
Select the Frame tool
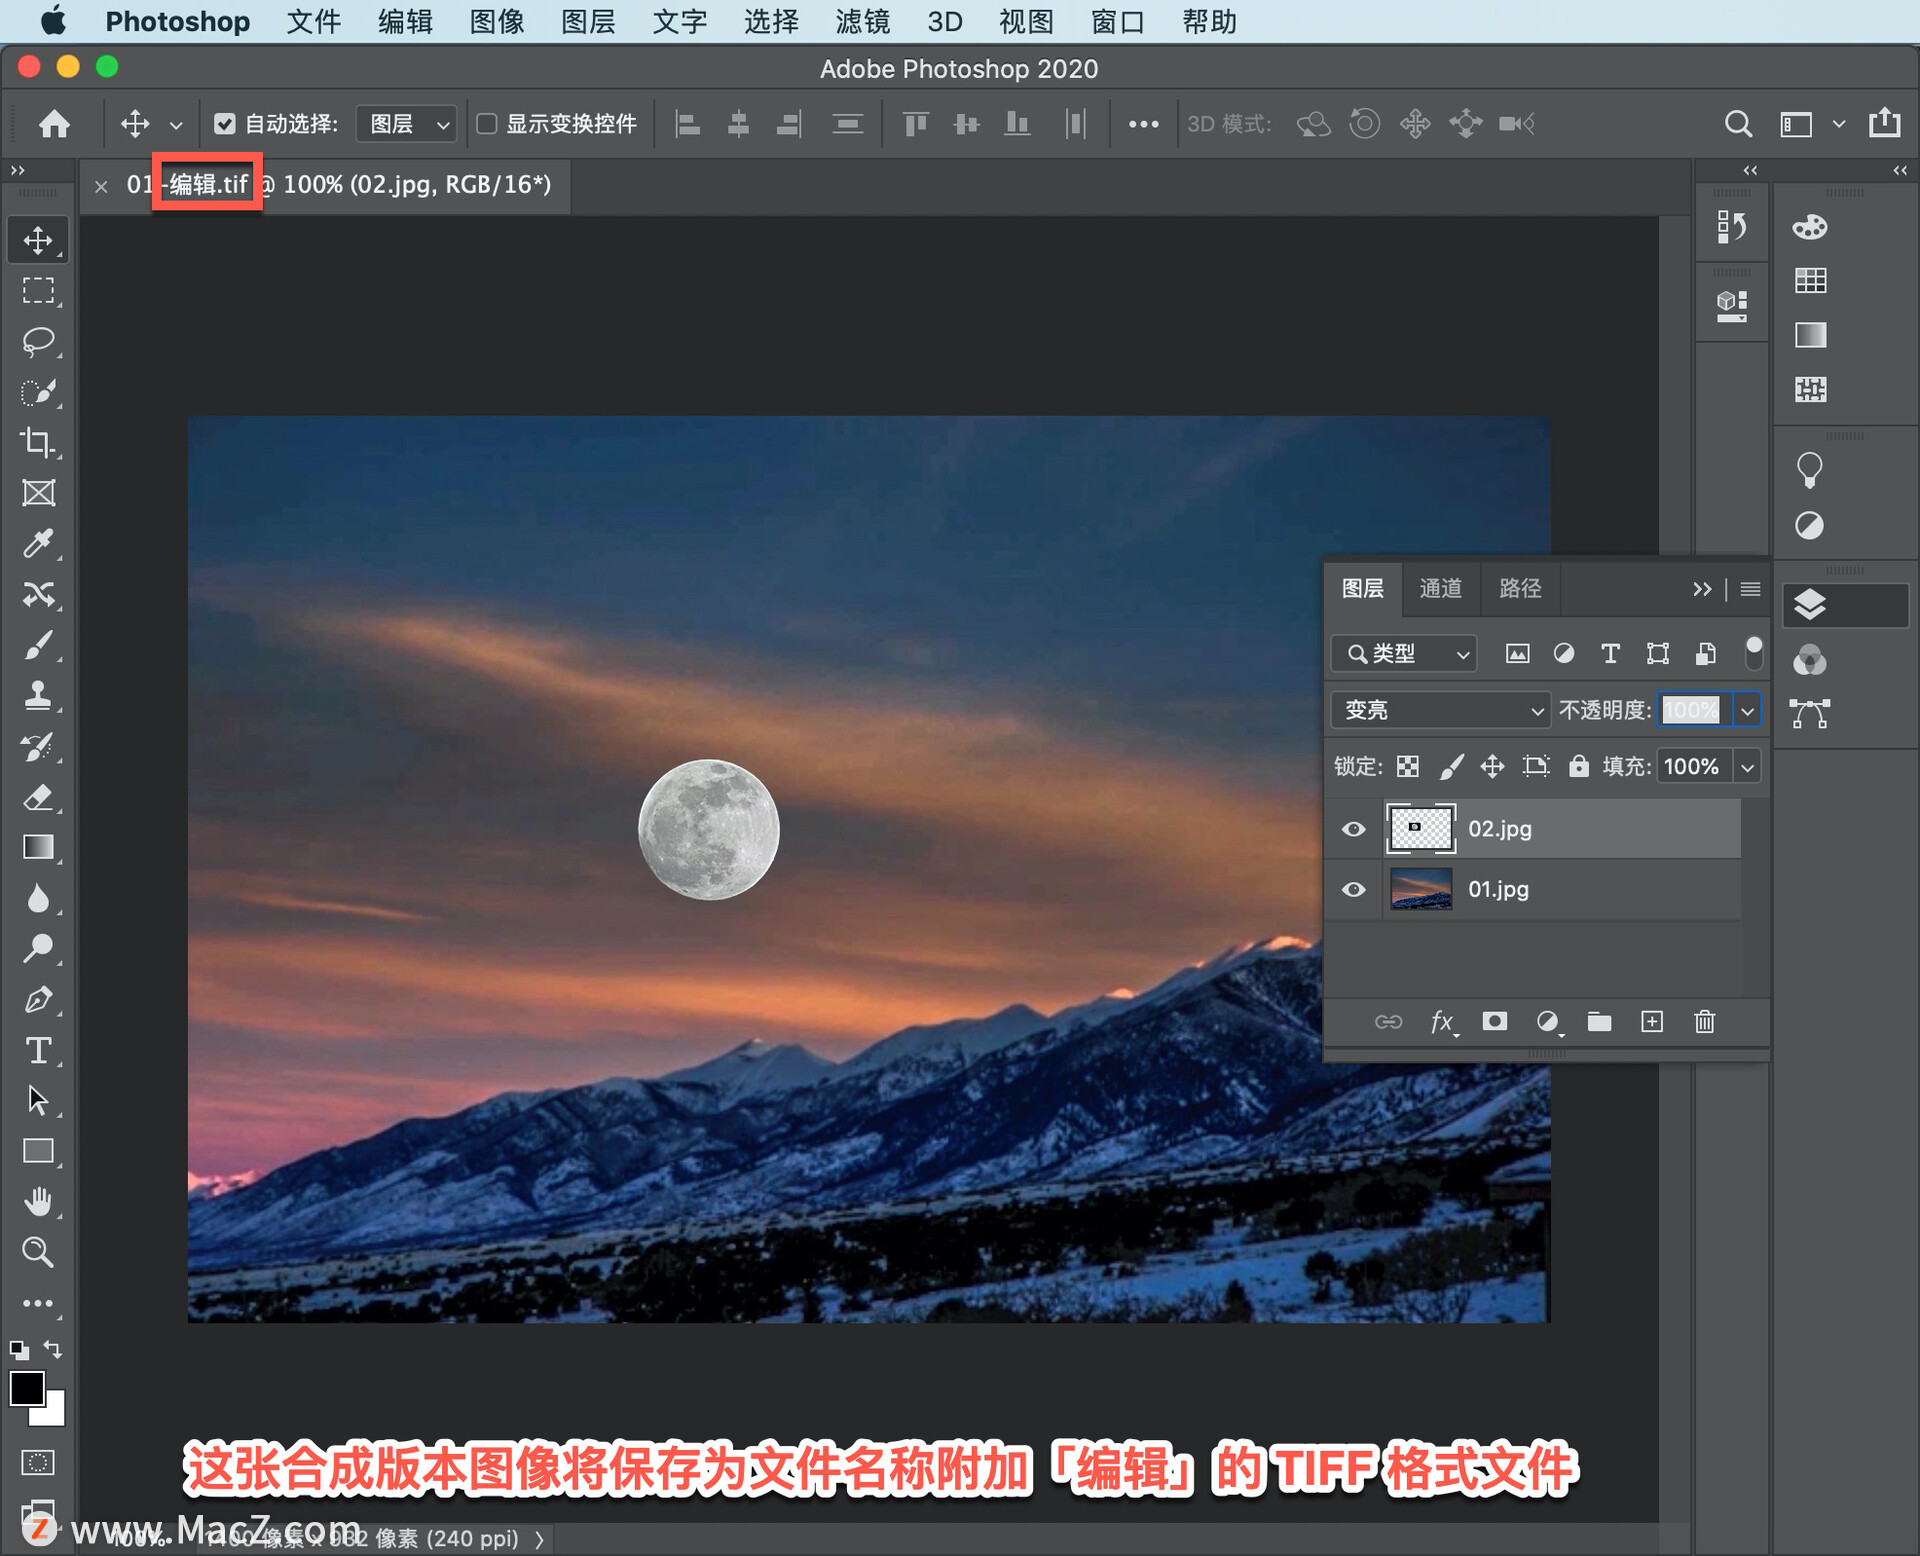click(38, 493)
